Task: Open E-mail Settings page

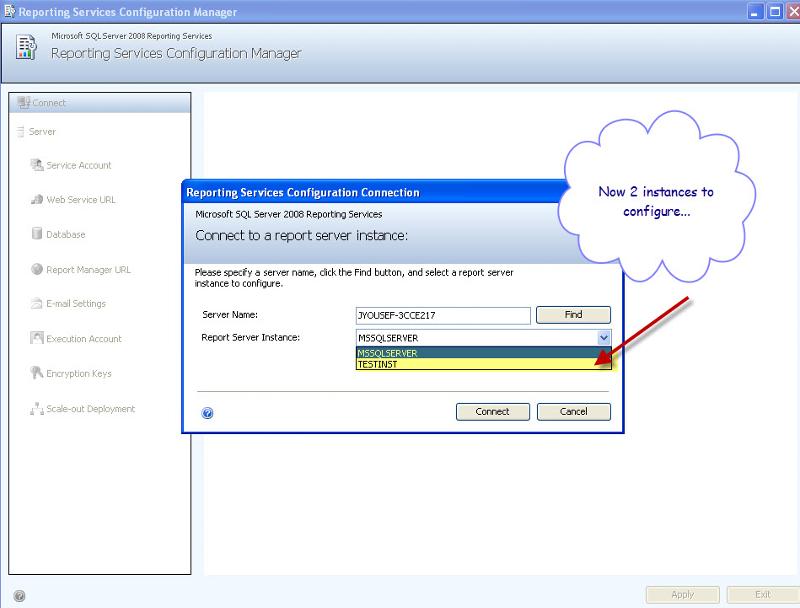Action: tap(76, 304)
